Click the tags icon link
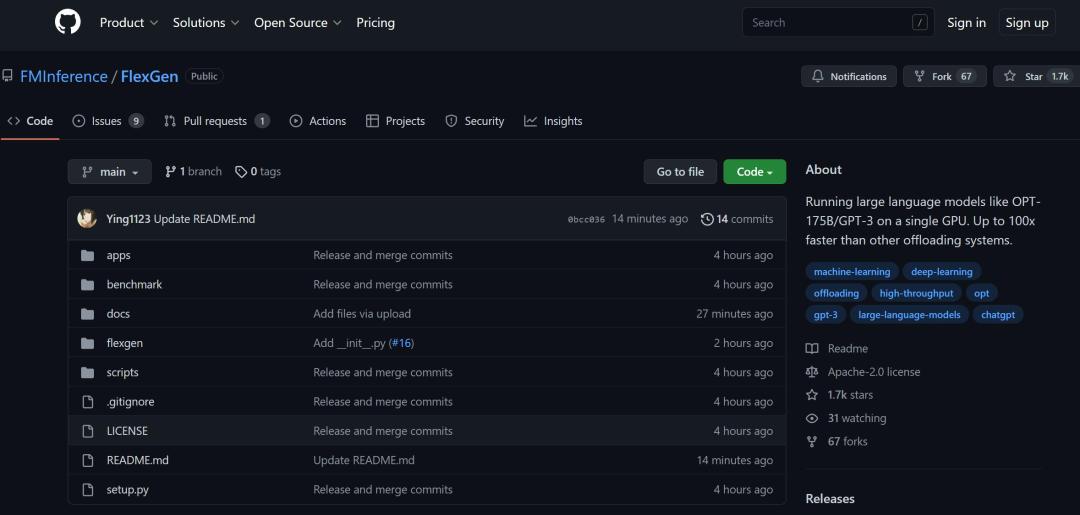 [x=241, y=172]
